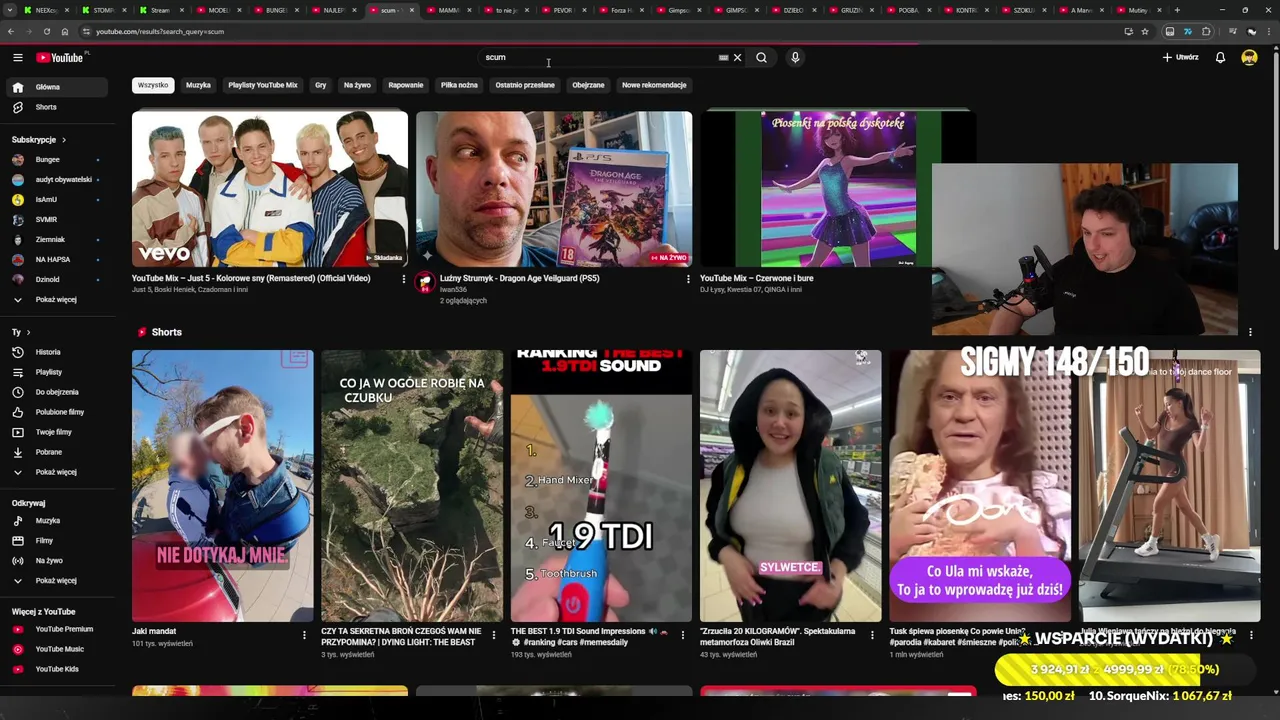Select the Piłka nożna filter chip
The width and height of the screenshot is (1280, 720).
click(x=459, y=85)
